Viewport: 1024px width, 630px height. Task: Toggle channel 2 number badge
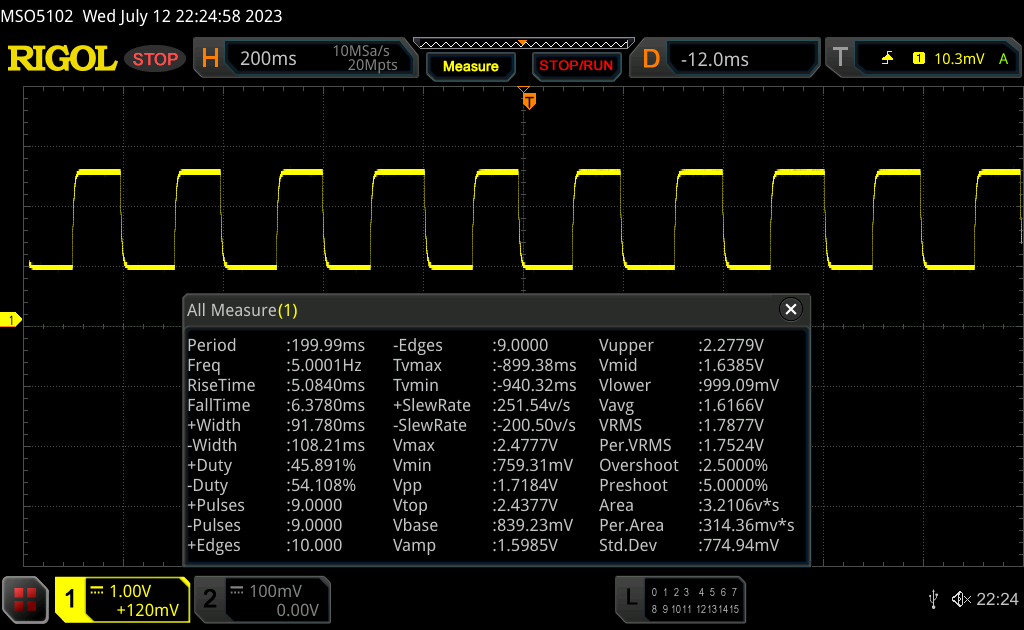(210, 599)
